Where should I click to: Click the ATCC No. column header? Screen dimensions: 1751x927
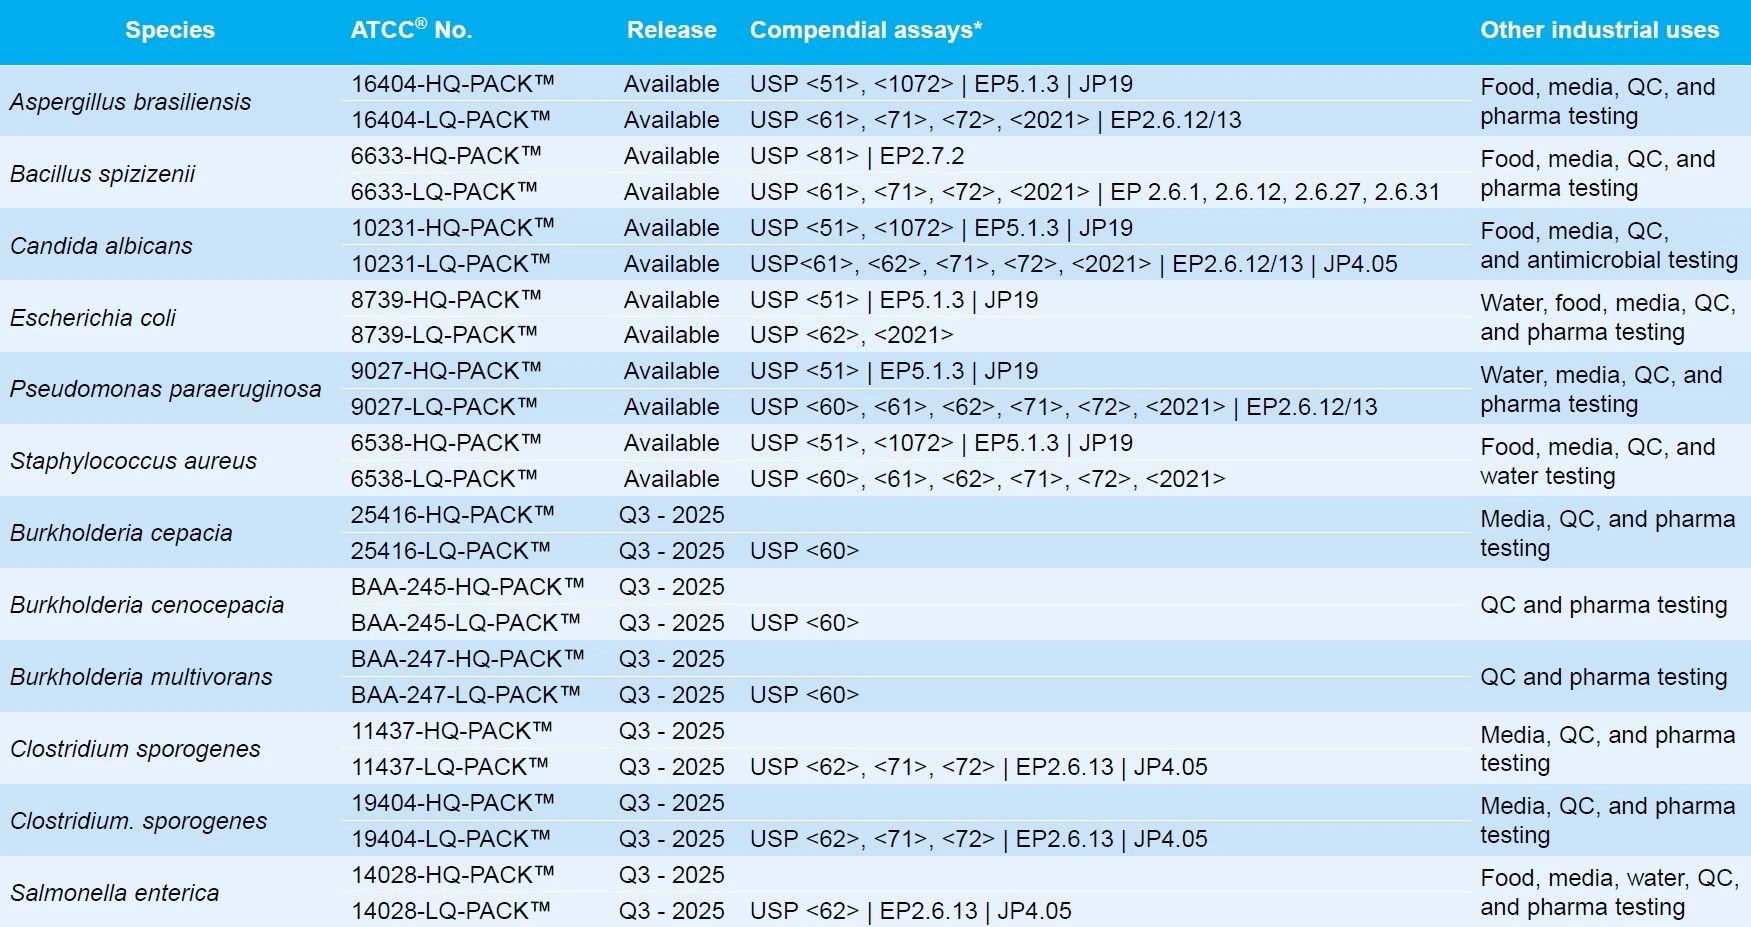coord(411,30)
